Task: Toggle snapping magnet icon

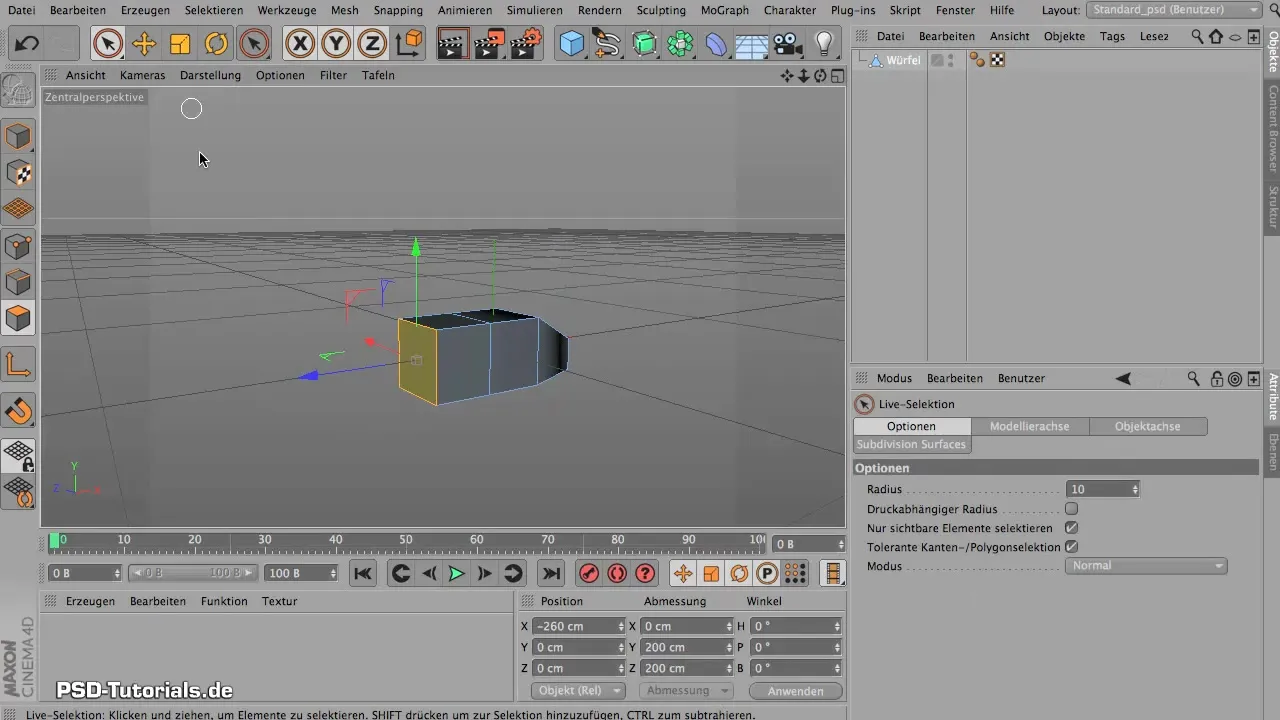Action: pos(19,410)
